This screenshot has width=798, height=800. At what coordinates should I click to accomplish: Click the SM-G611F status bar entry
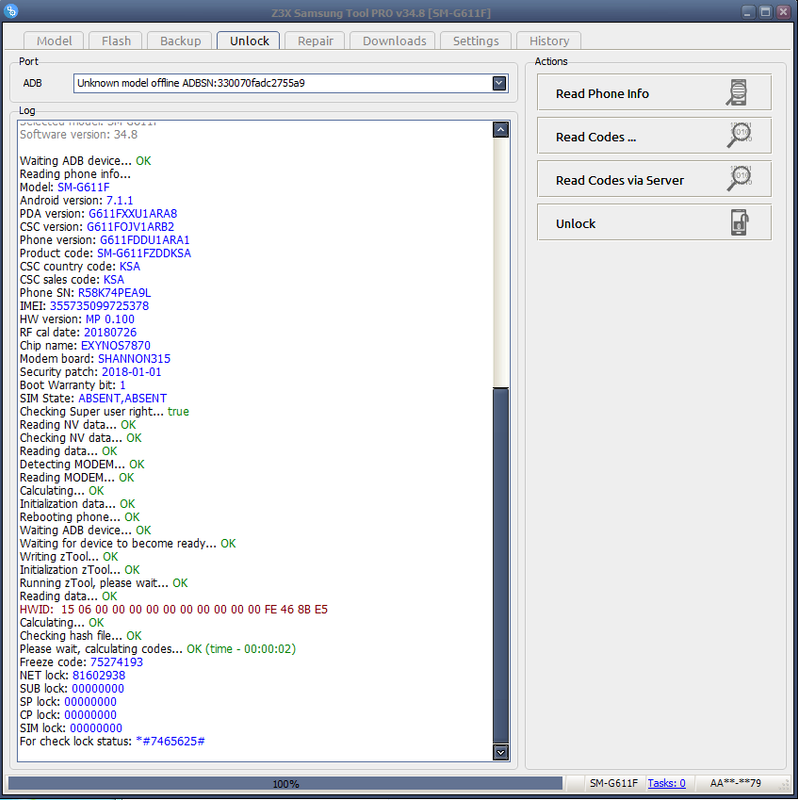click(613, 783)
